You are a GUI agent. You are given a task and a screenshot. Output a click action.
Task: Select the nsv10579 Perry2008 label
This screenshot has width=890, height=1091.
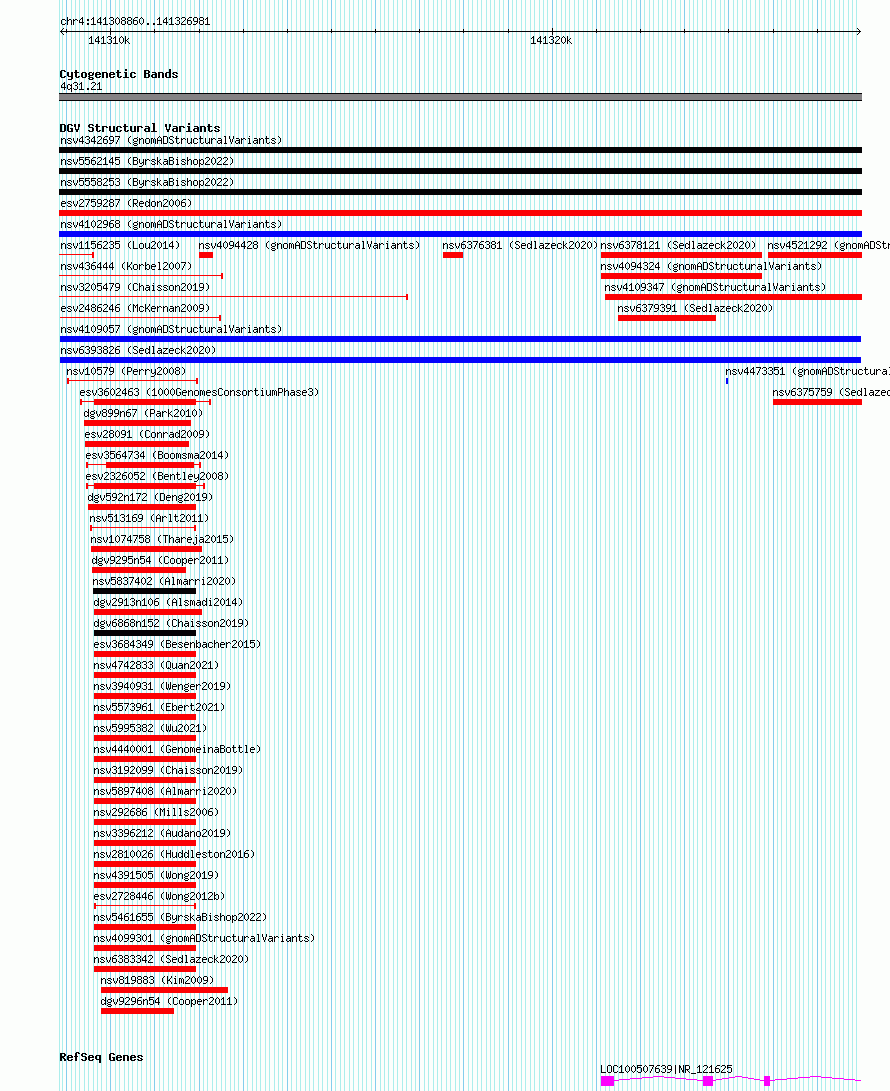point(126,372)
